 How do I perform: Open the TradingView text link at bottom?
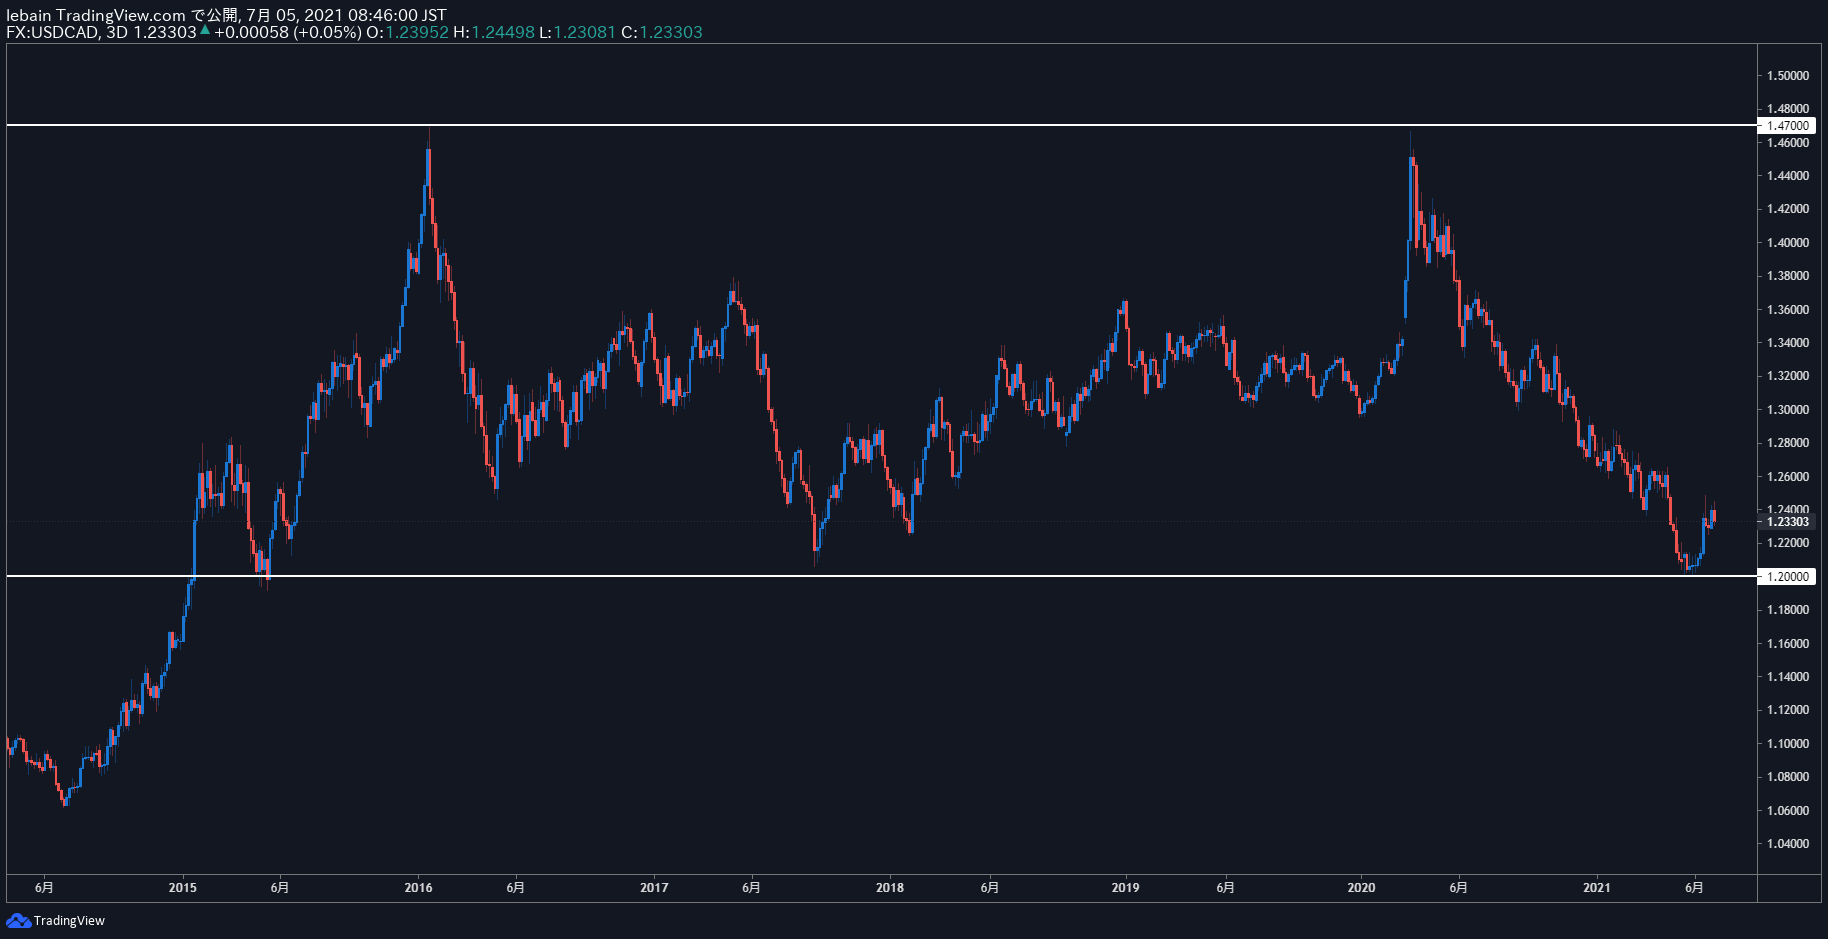[x=69, y=920]
